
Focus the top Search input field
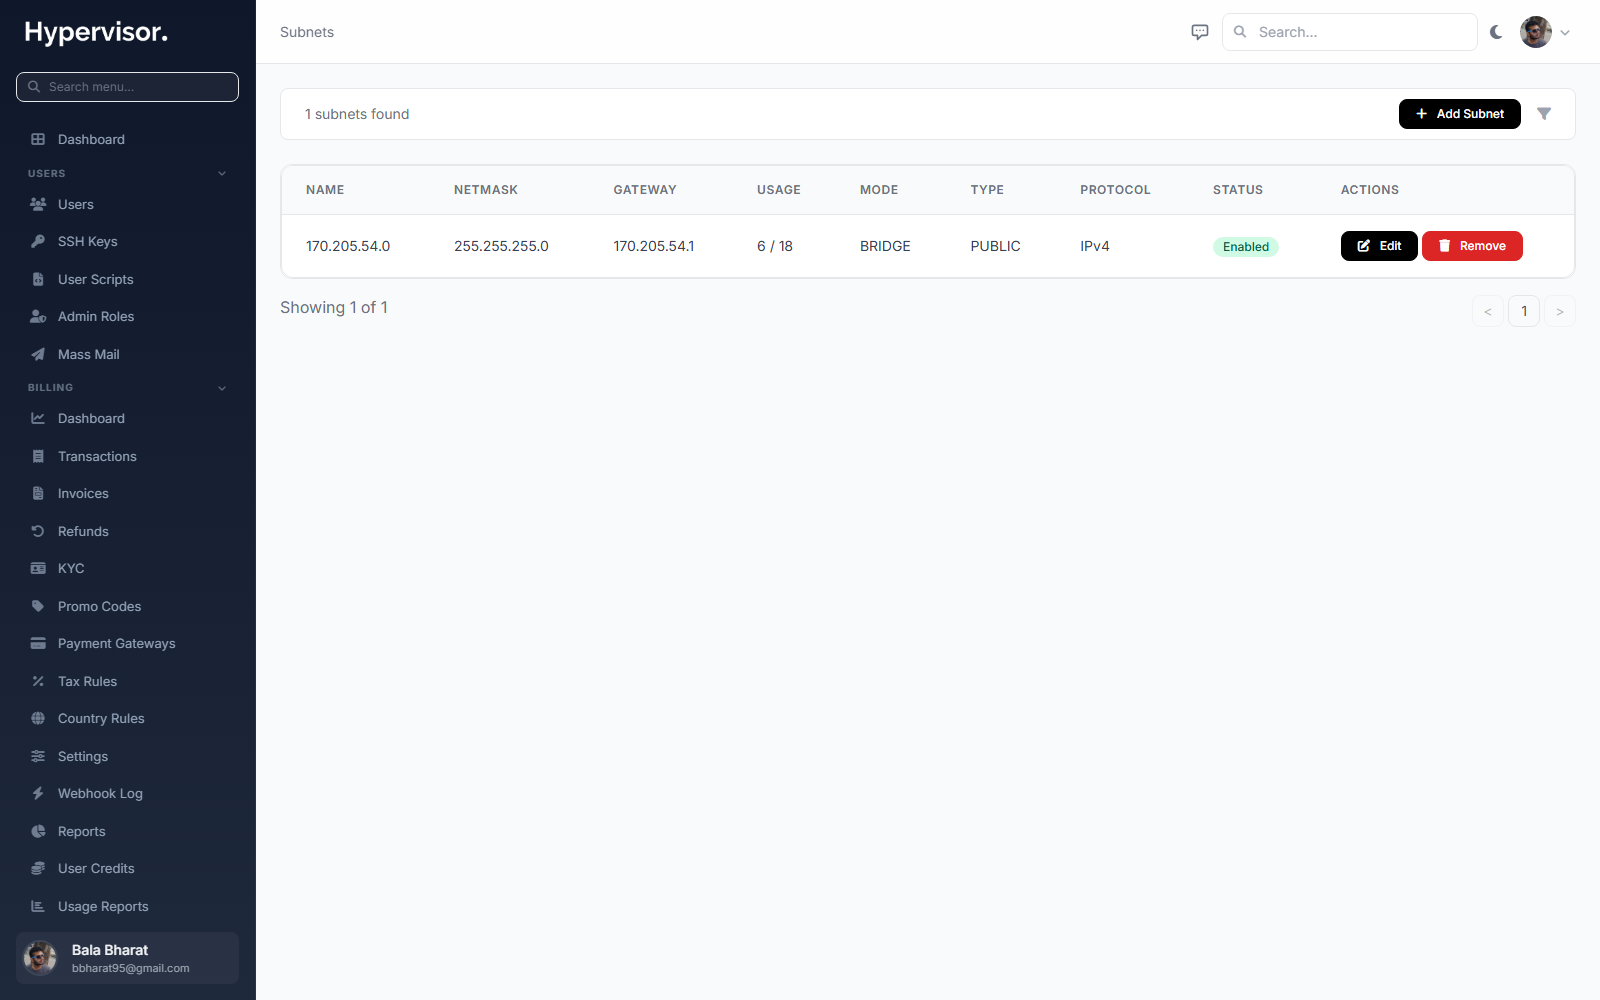[x=1350, y=32]
